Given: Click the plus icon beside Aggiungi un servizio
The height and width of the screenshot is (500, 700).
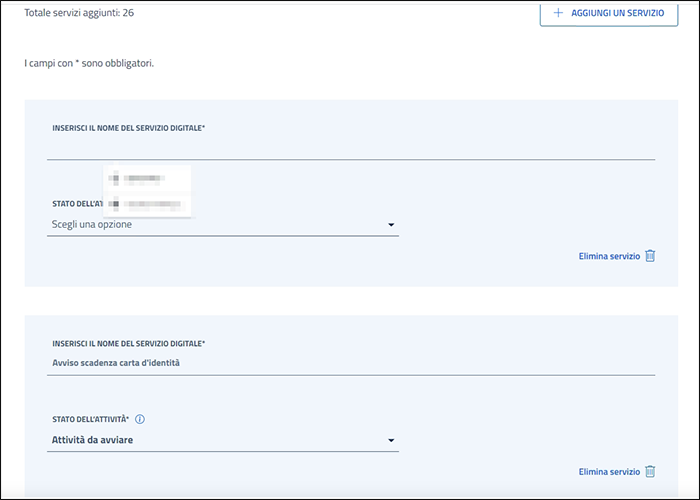Looking at the screenshot, I should click(558, 12).
